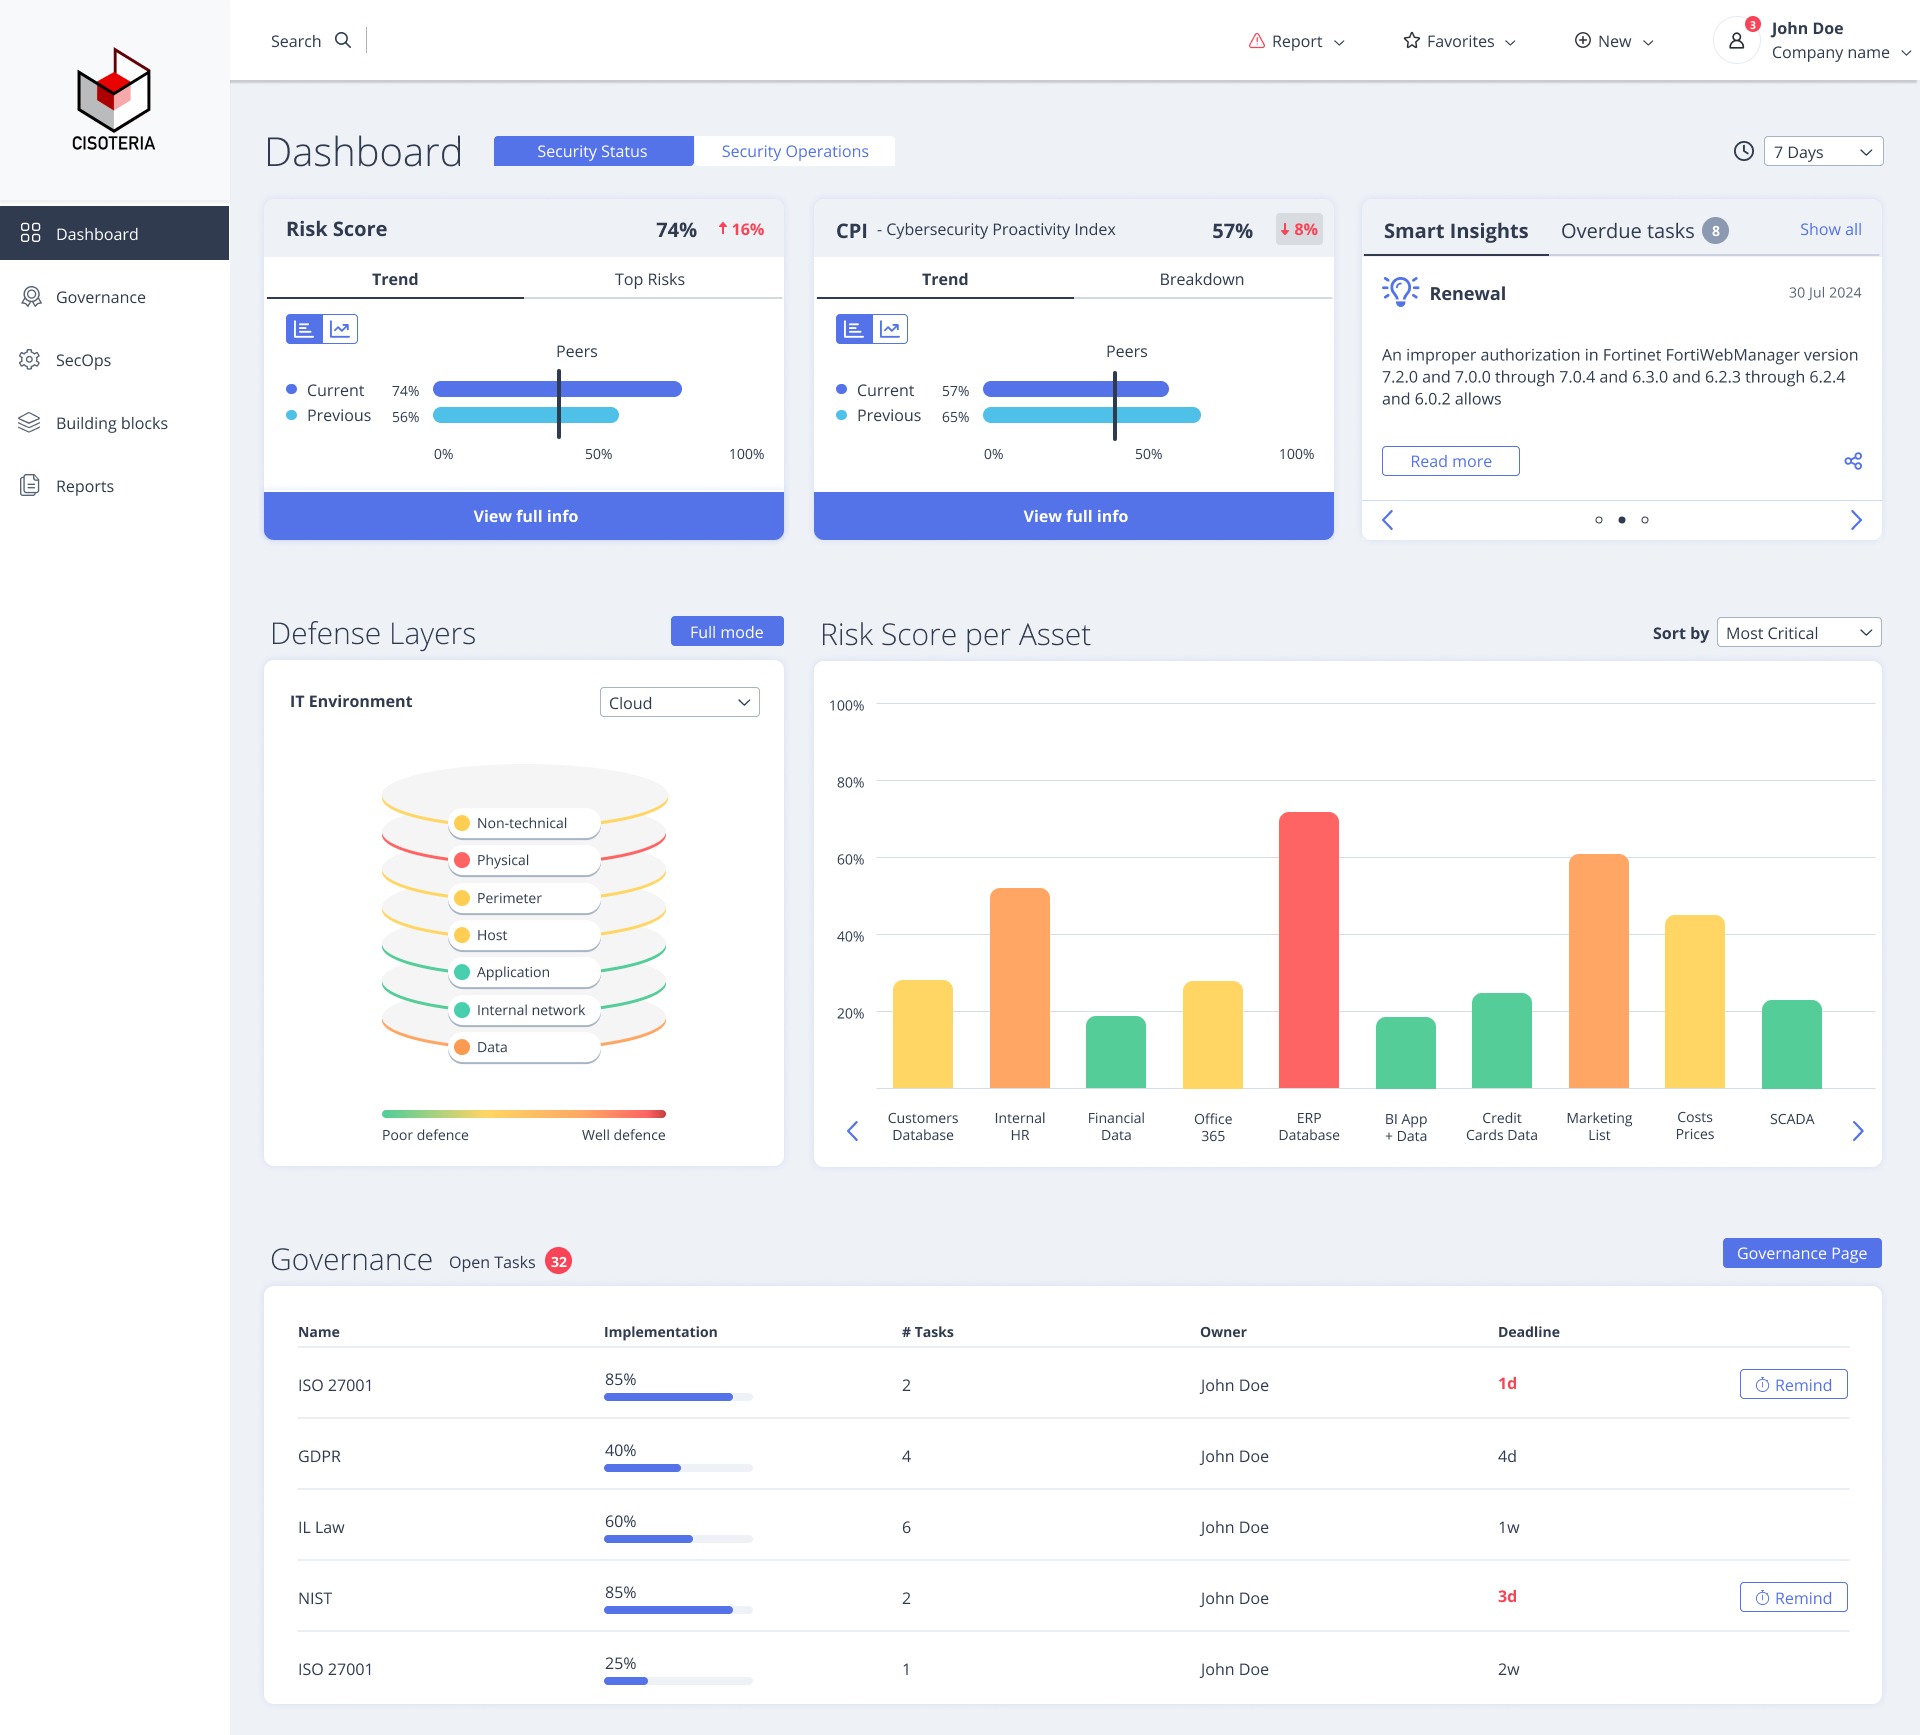Viewport: 1920px width, 1735px height.
Task: Go to next Smart Insights card
Action: click(x=1856, y=520)
